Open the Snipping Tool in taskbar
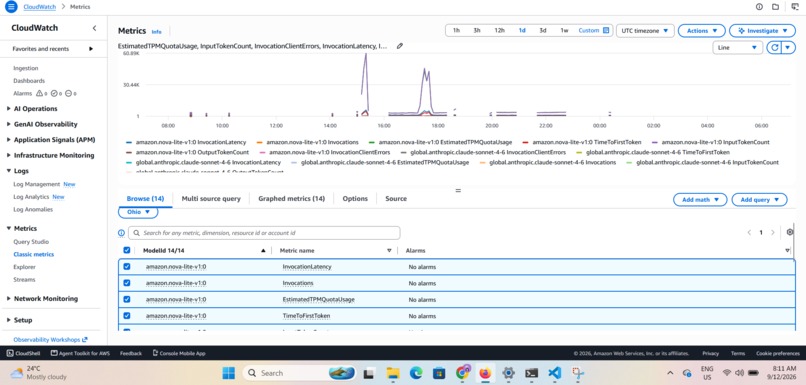Viewport: 806px width, 385px height. click(578, 373)
